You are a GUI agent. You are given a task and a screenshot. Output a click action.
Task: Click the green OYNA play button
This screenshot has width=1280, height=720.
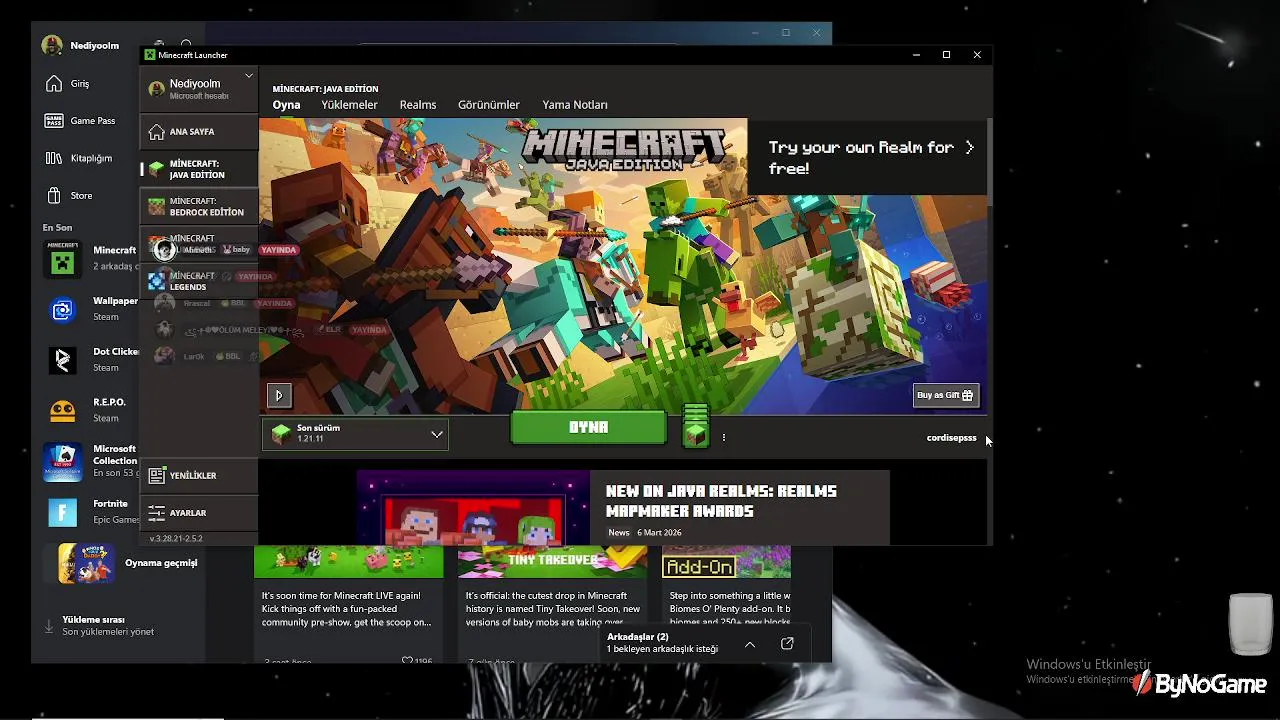click(x=588, y=427)
